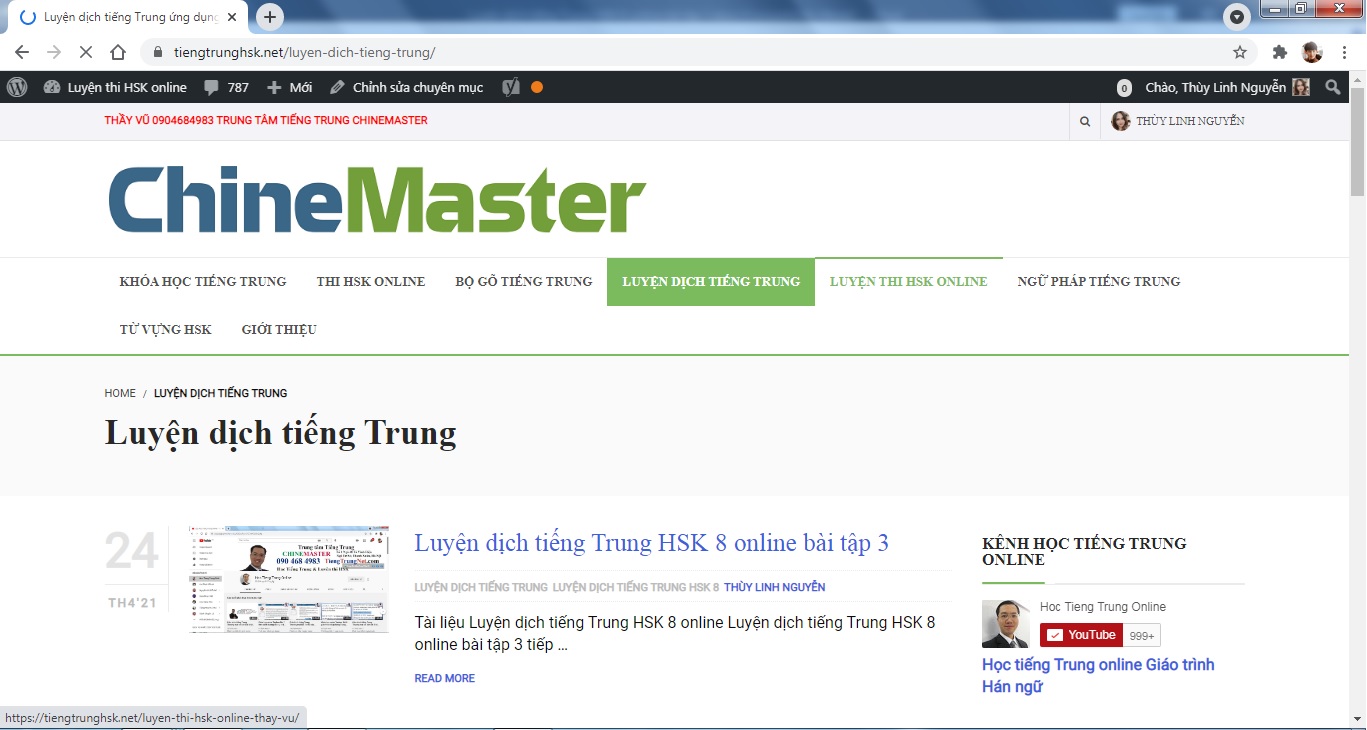Select the LUYỆN DỊCH TIẾNG TRUNG nav tab
This screenshot has height=730, width=1367.
[x=711, y=281]
